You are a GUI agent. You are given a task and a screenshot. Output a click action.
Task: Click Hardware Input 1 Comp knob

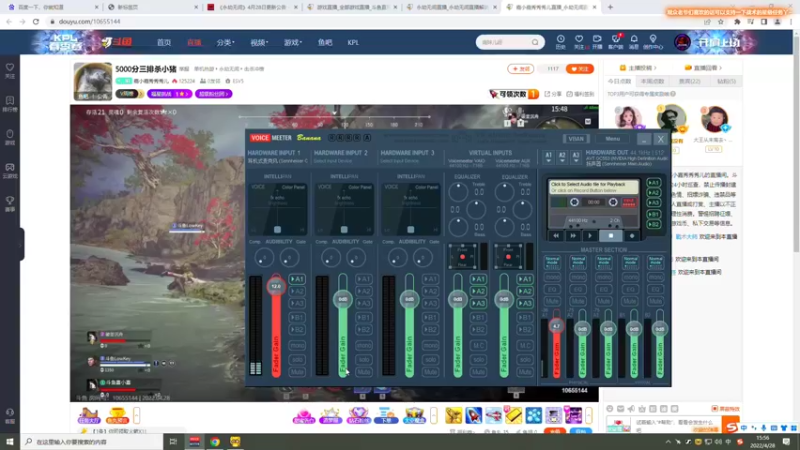pos(264,258)
